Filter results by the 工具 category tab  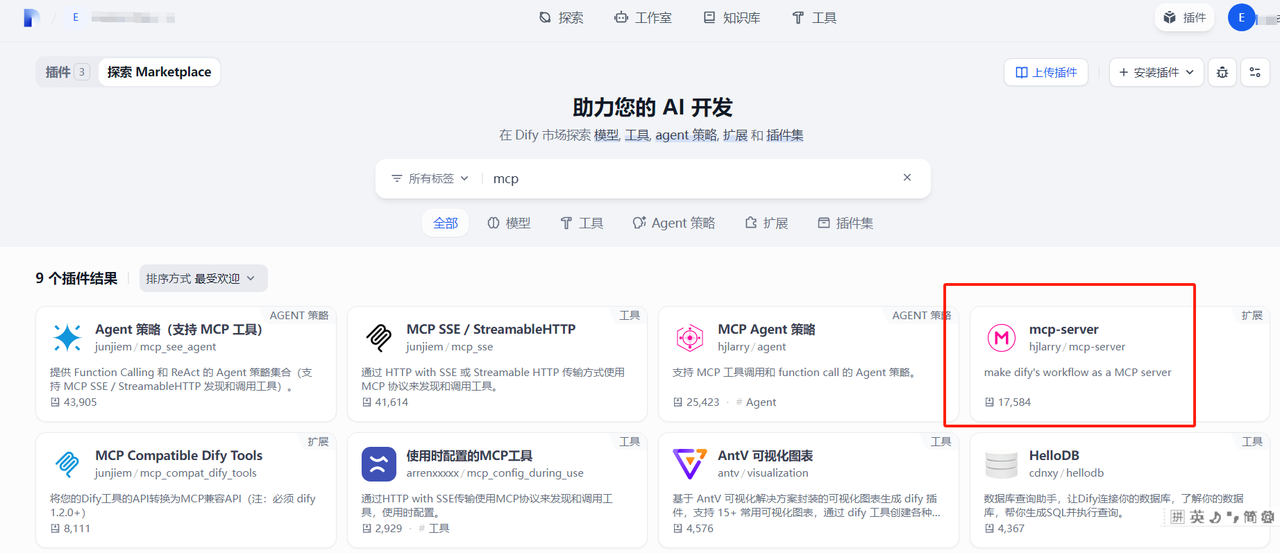[x=582, y=223]
